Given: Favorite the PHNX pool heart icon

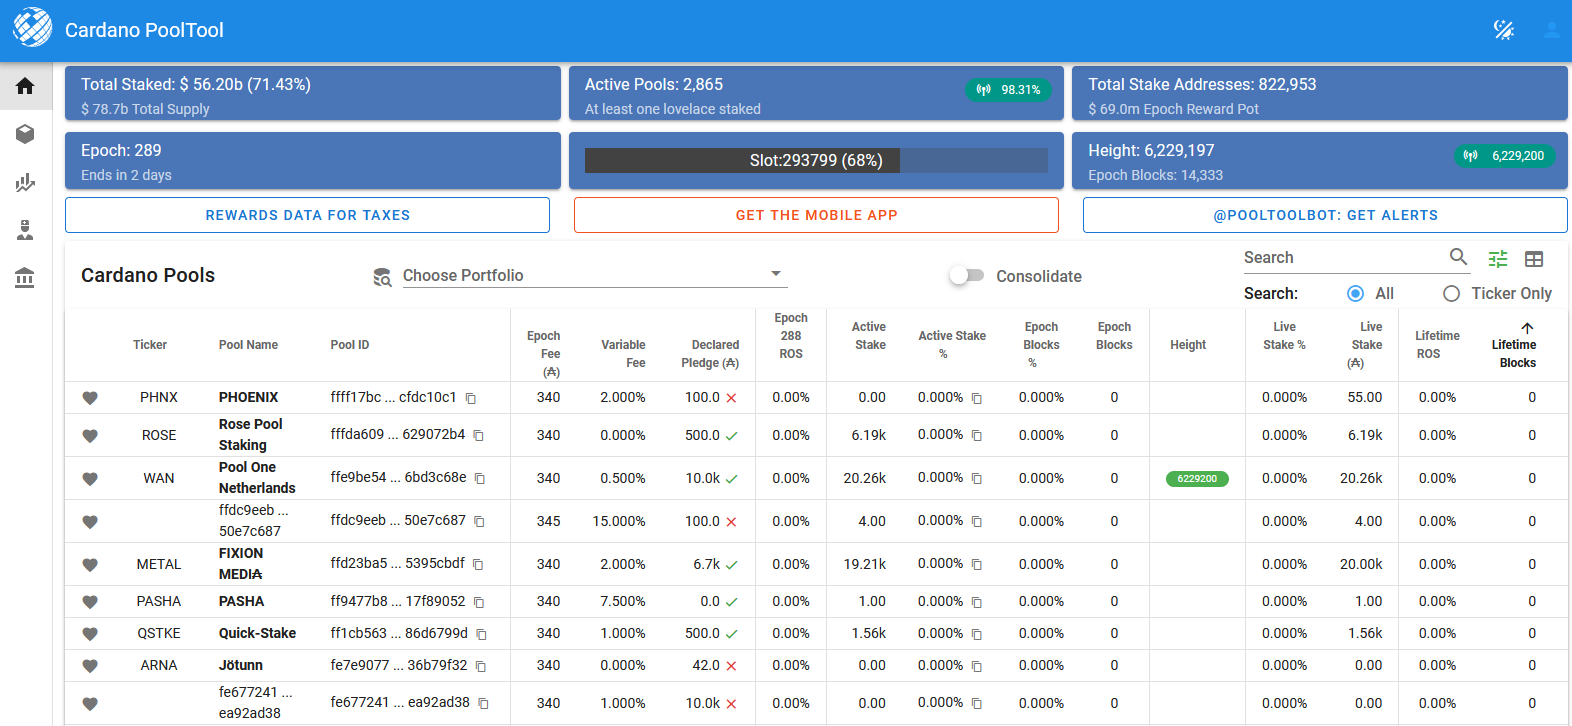Looking at the screenshot, I should [x=90, y=398].
